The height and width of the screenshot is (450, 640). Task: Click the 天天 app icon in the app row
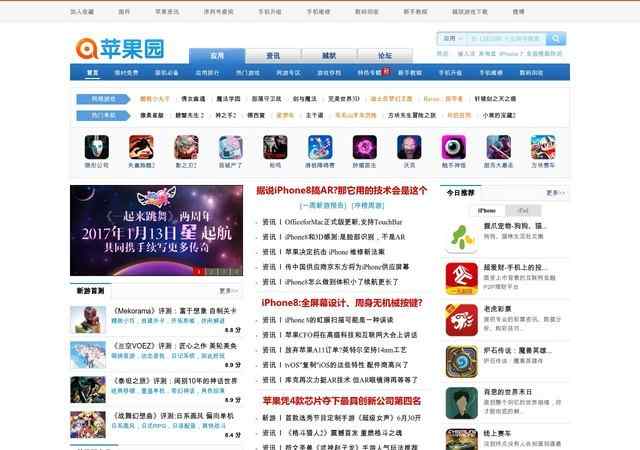pos(409,147)
